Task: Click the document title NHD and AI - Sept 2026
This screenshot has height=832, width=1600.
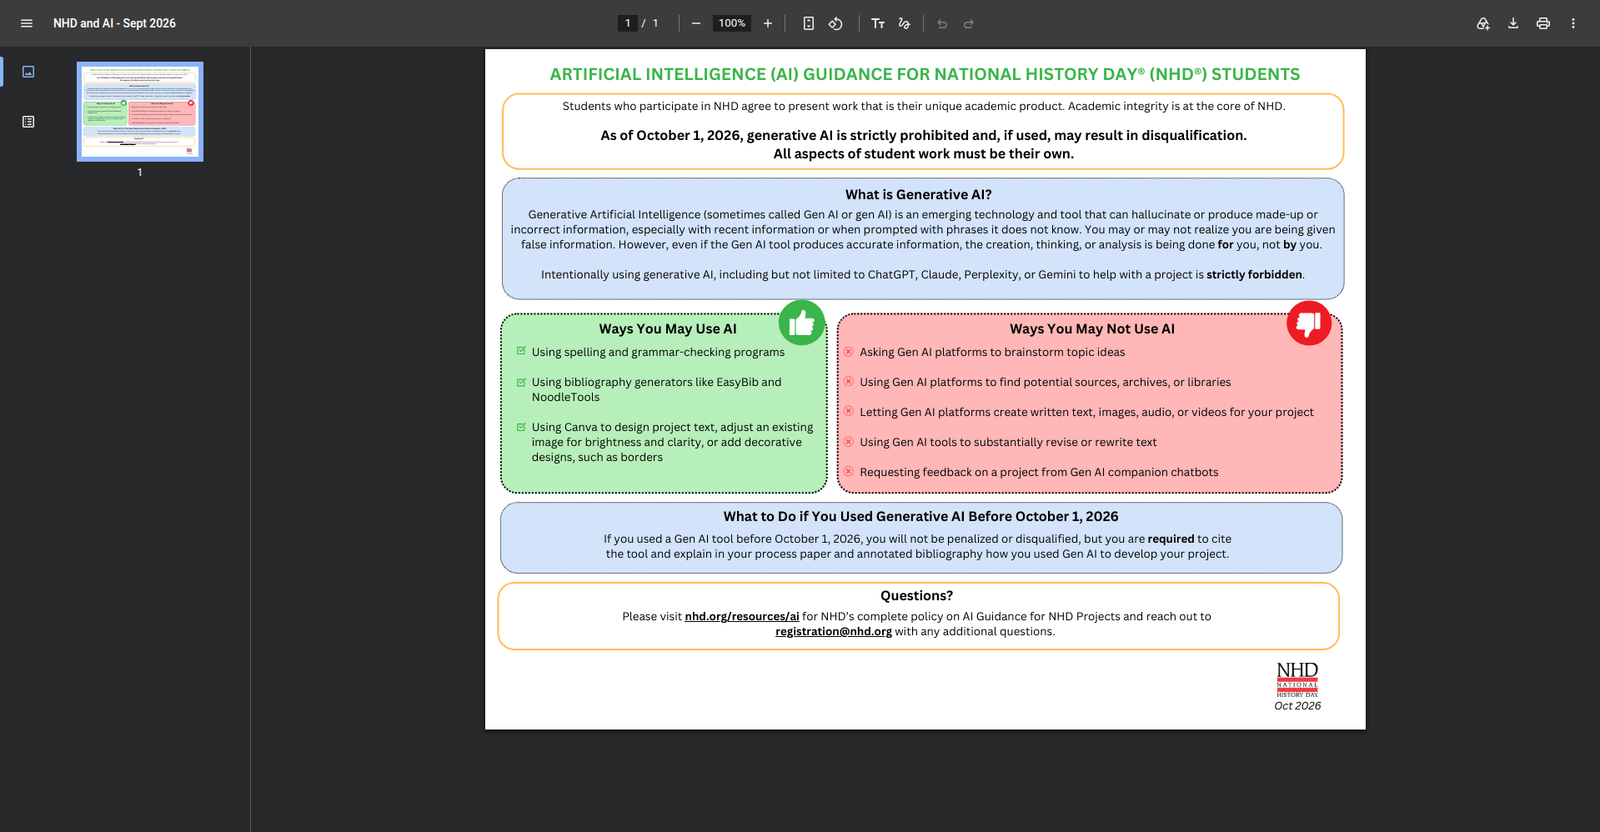Action: (x=114, y=23)
